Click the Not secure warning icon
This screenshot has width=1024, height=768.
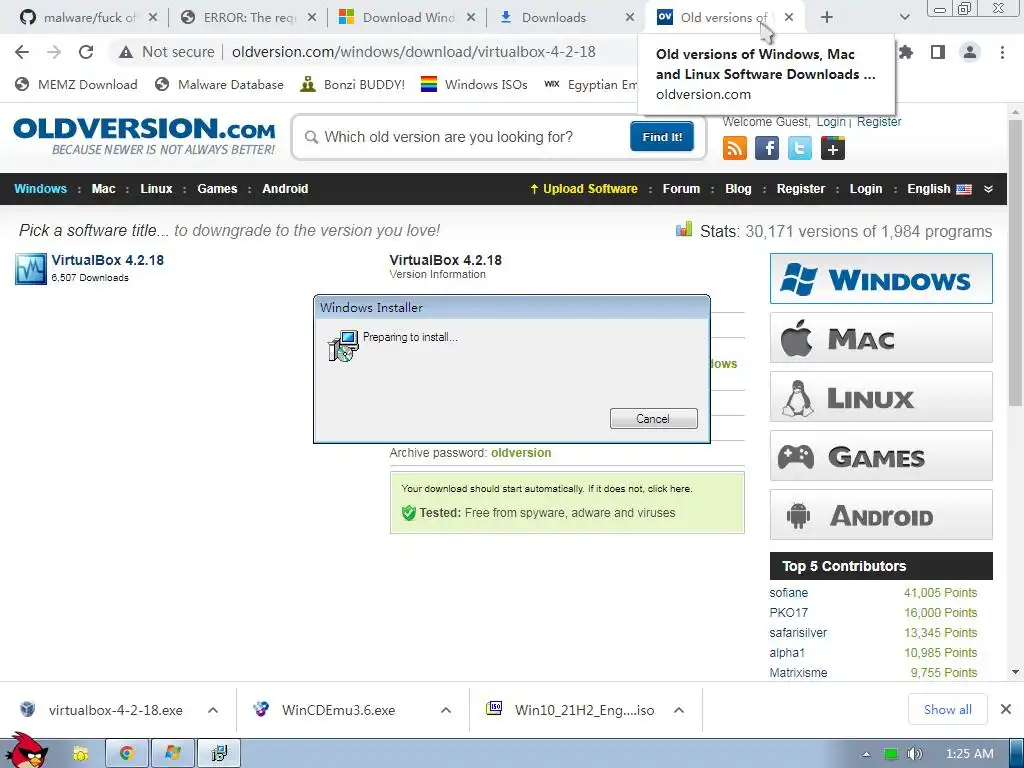pos(126,52)
